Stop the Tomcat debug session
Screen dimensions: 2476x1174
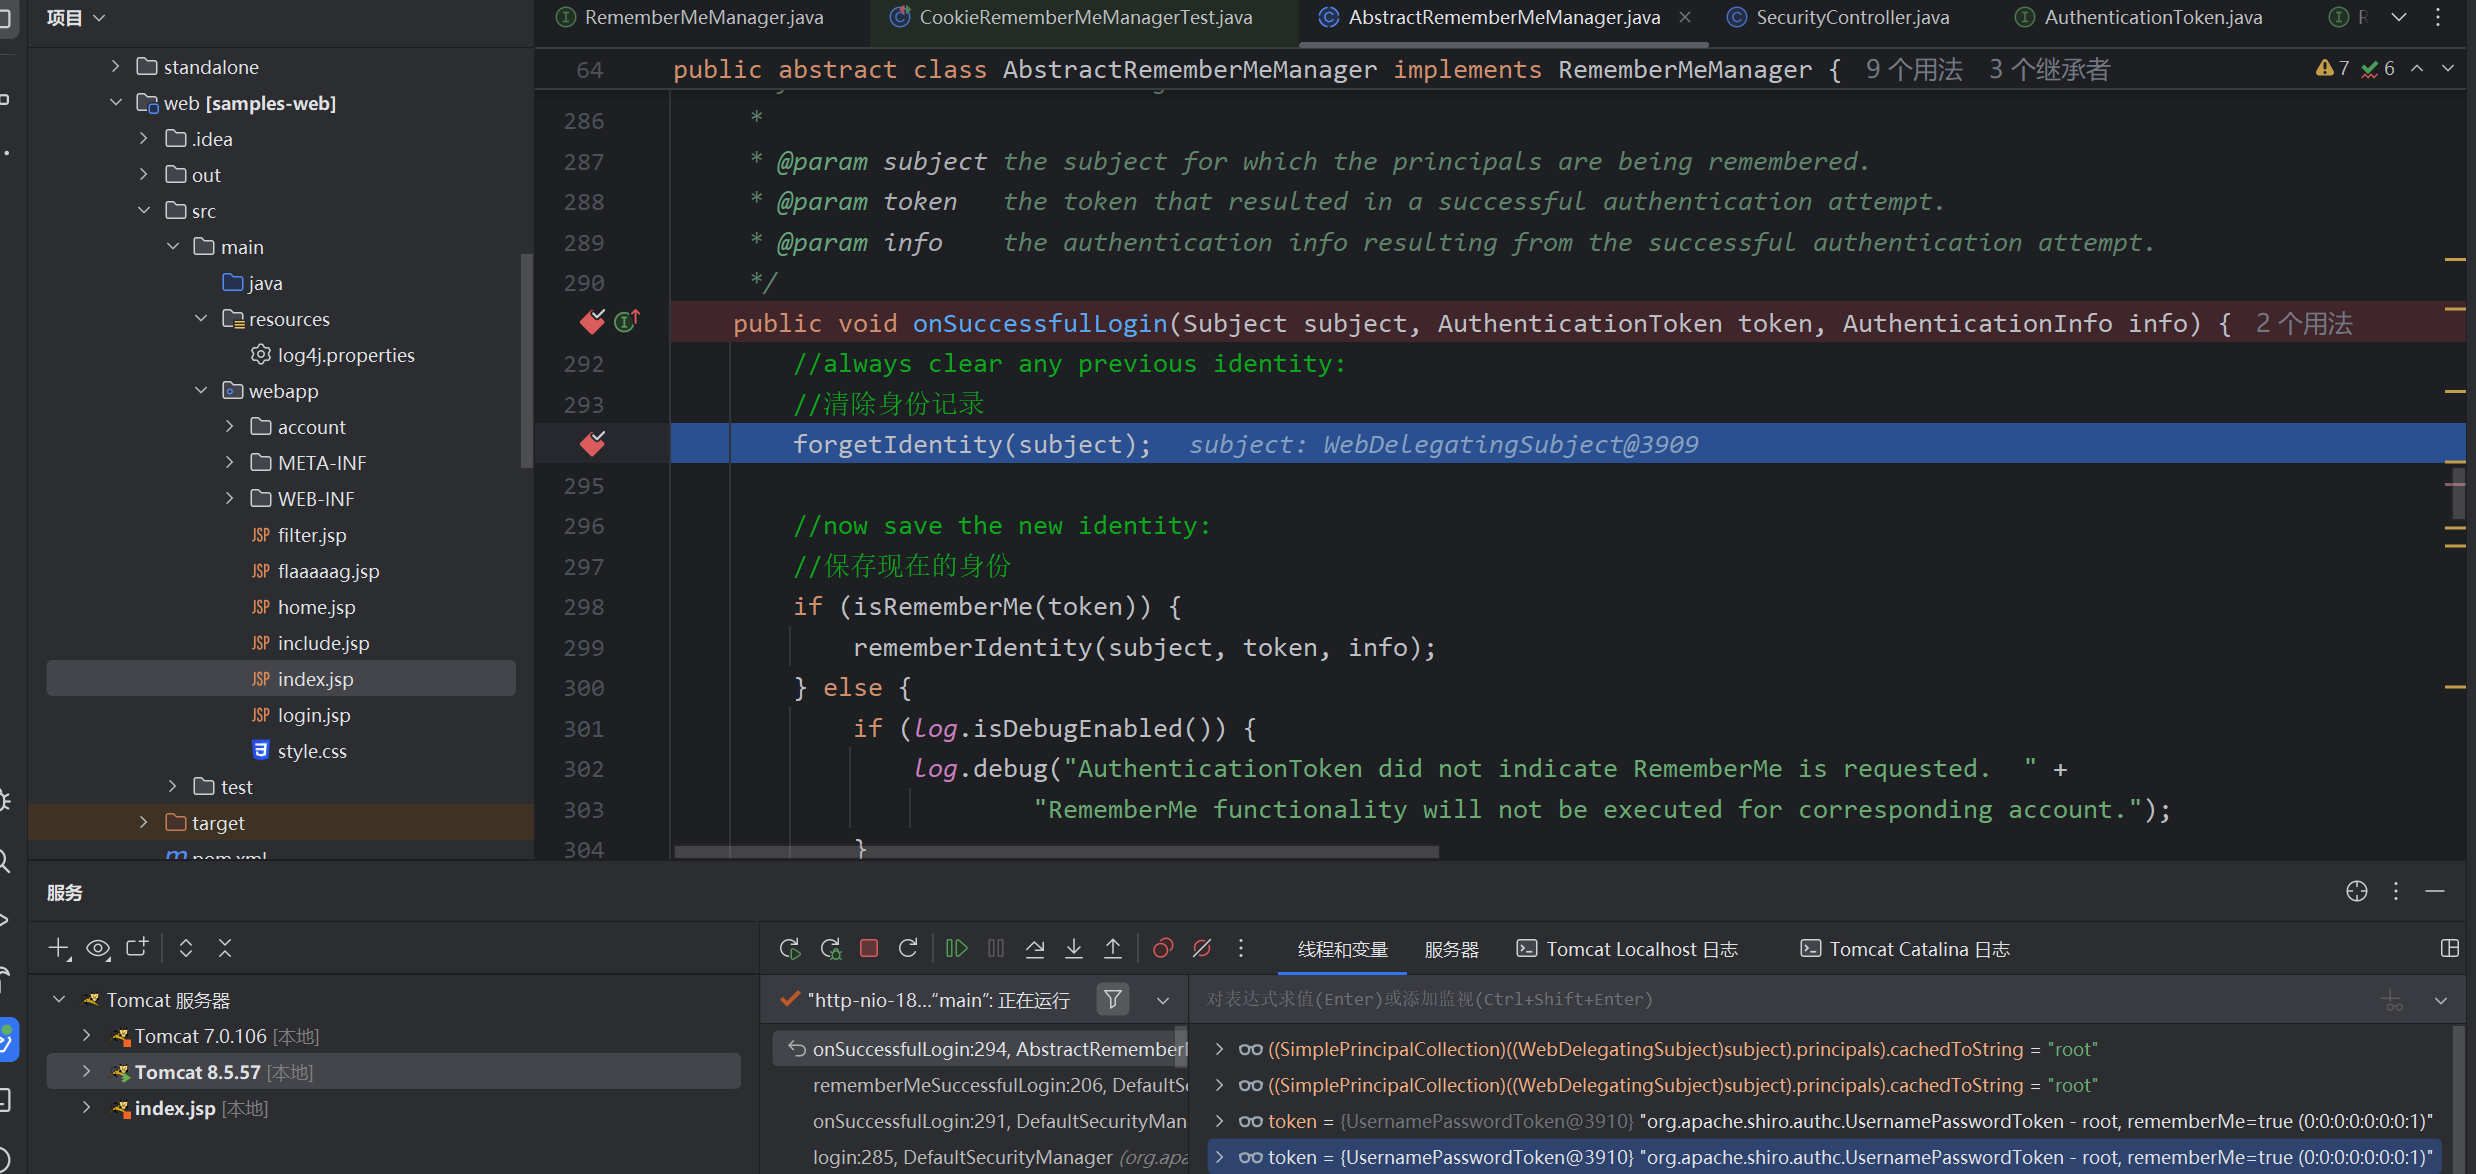tap(869, 948)
